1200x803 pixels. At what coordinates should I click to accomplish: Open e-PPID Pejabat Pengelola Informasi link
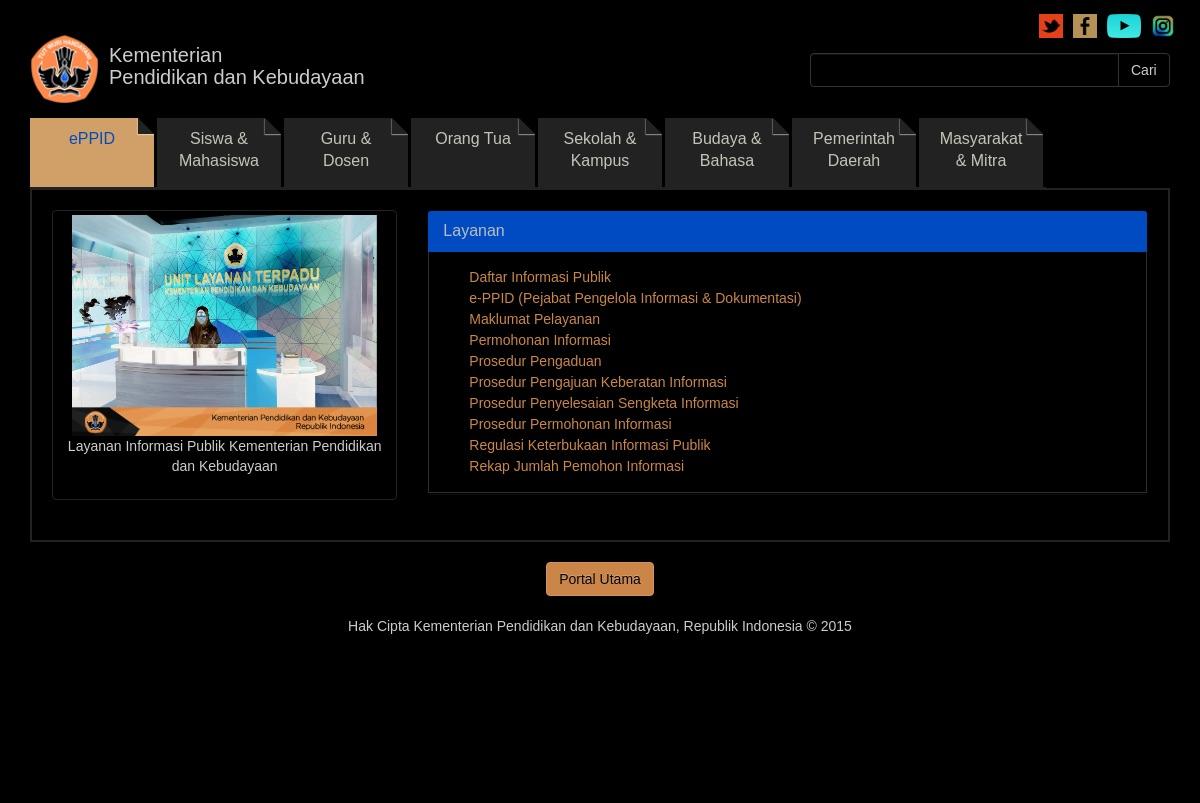[635, 298]
